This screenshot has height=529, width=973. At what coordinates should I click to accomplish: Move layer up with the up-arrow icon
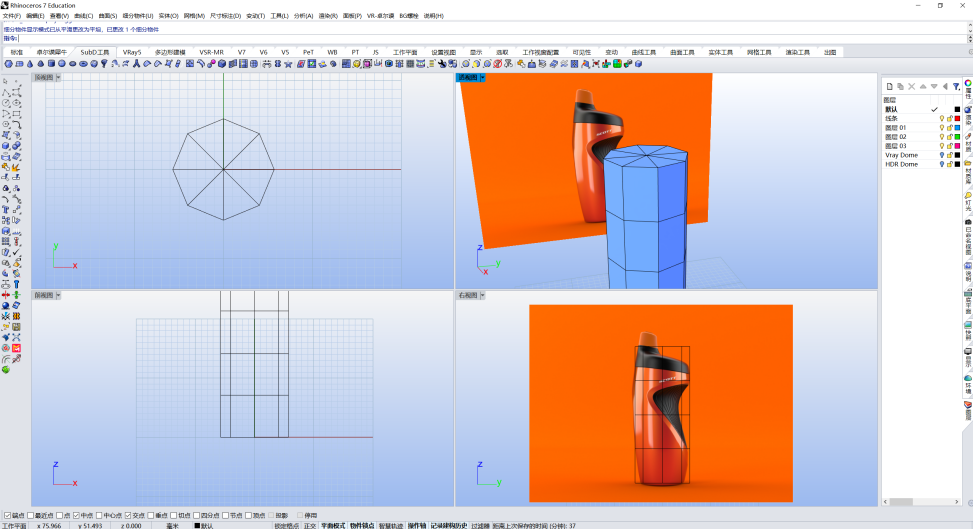[923, 87]
